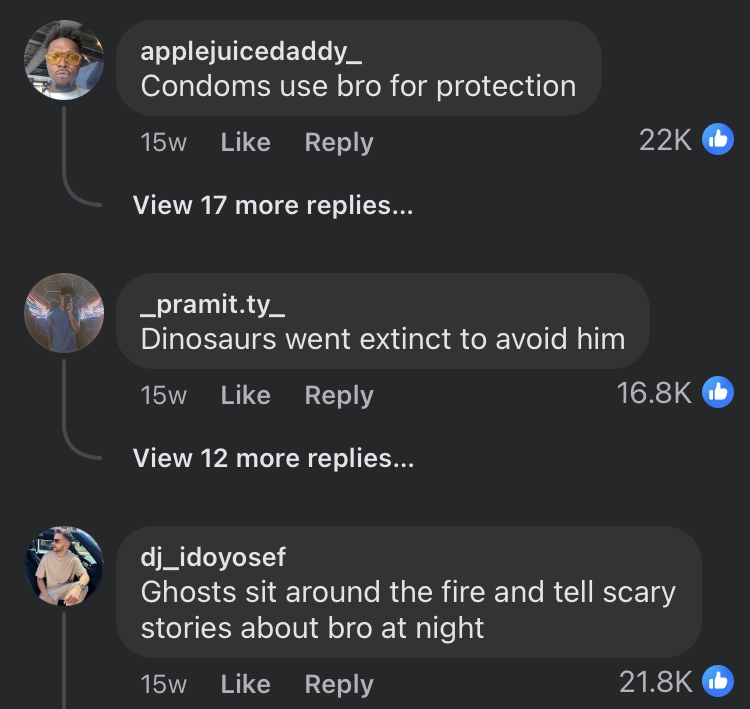The width and height of the screenshot is (750, 709).
Task: Expand "View 12 more replies"
Action: 272,458
